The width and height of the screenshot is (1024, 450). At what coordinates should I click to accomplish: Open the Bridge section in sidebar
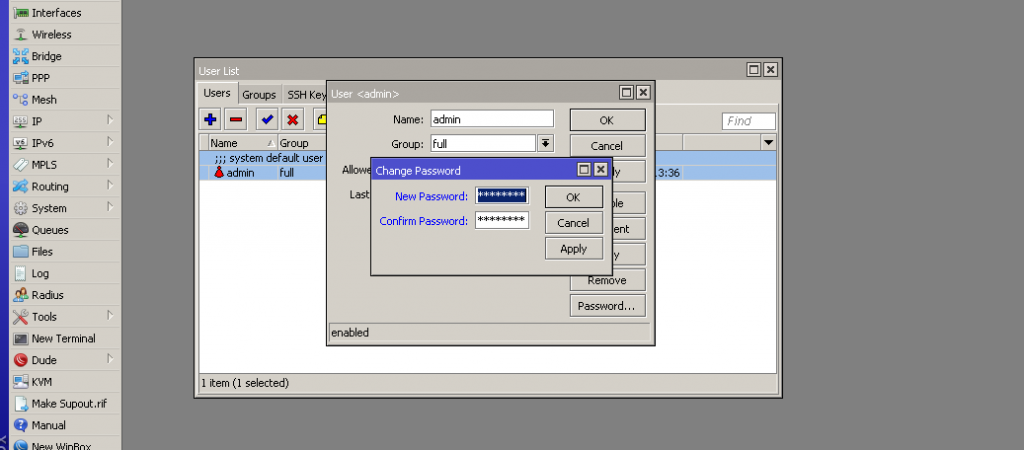(x=46, y=57)
